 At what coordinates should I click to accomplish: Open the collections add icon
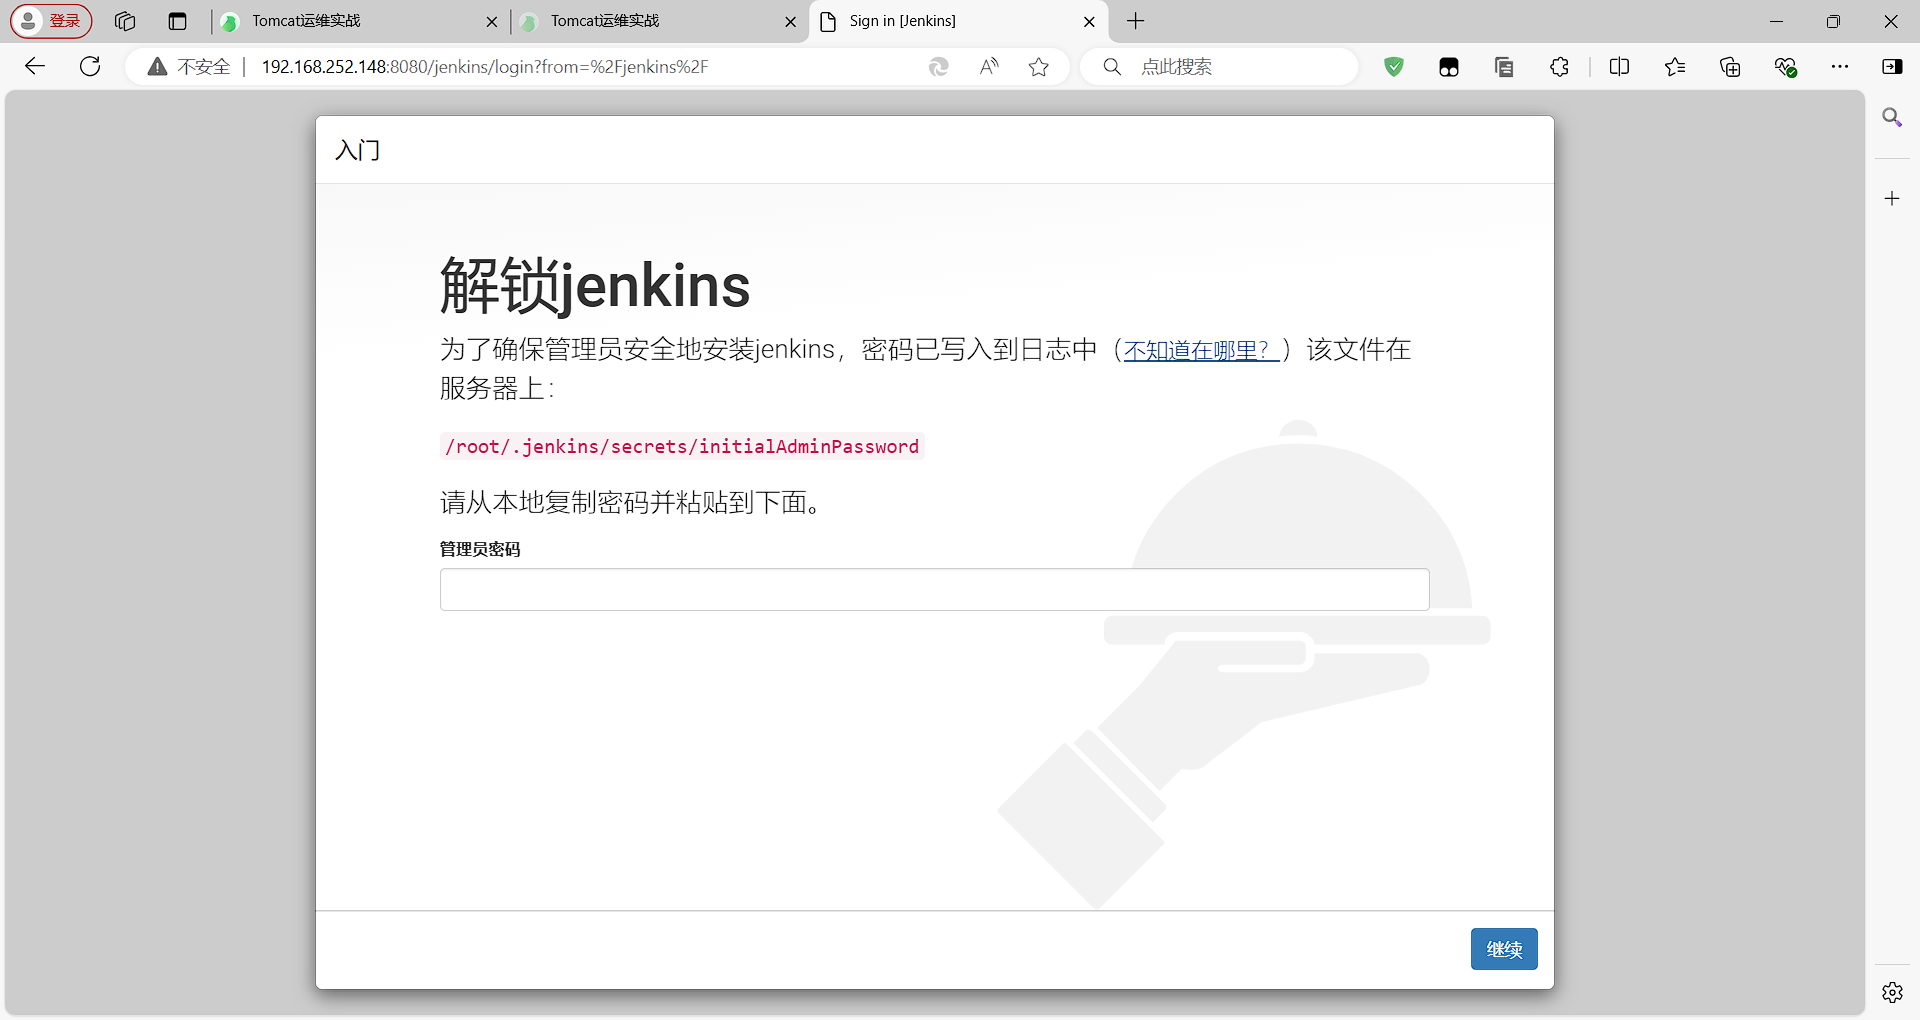pyautogui.click(x=1730, y=67)
